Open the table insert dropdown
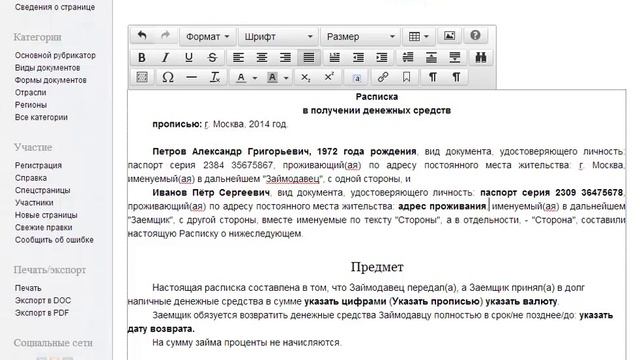640x360 pixels. (x=419, y=37)
